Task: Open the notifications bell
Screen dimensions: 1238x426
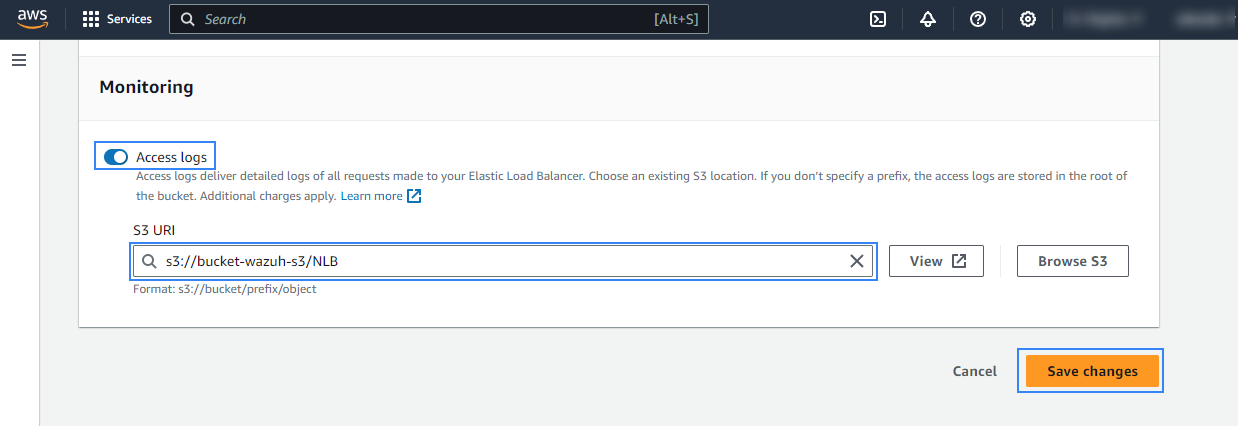Action: 928,19
